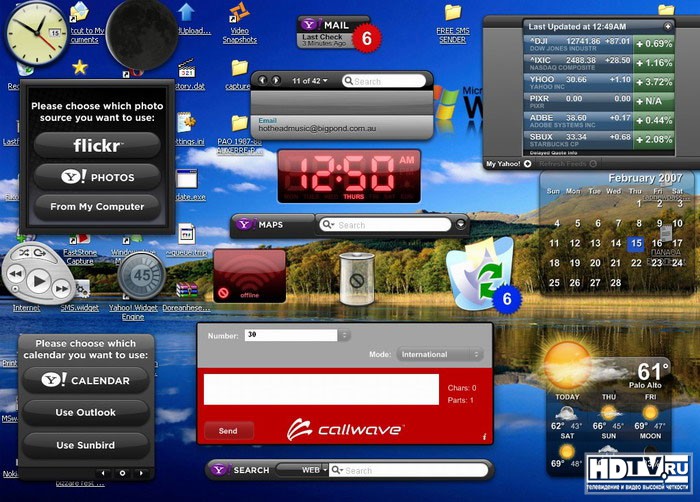The image size is (700, 502).
Task: Choose Yahoo! Photos as the photo source
Action: 97,177
